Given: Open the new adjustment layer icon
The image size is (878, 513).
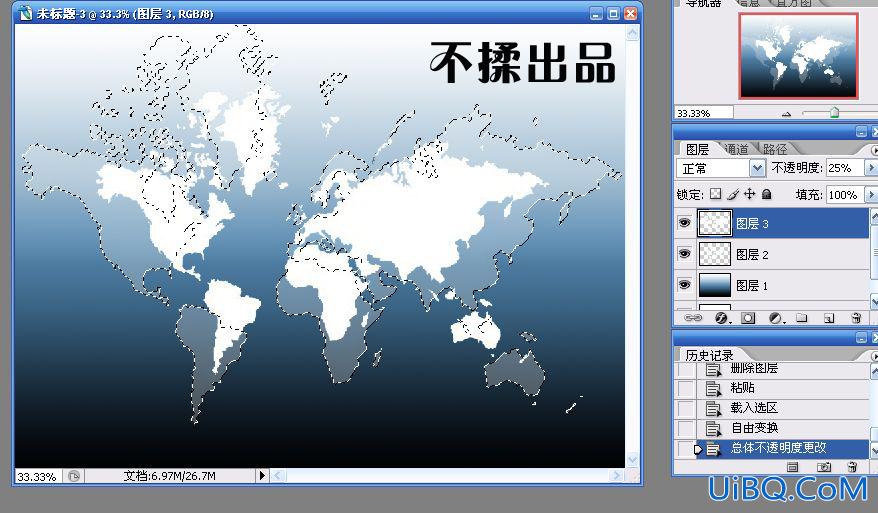Looking at the screenshot, I should (776, 318).
